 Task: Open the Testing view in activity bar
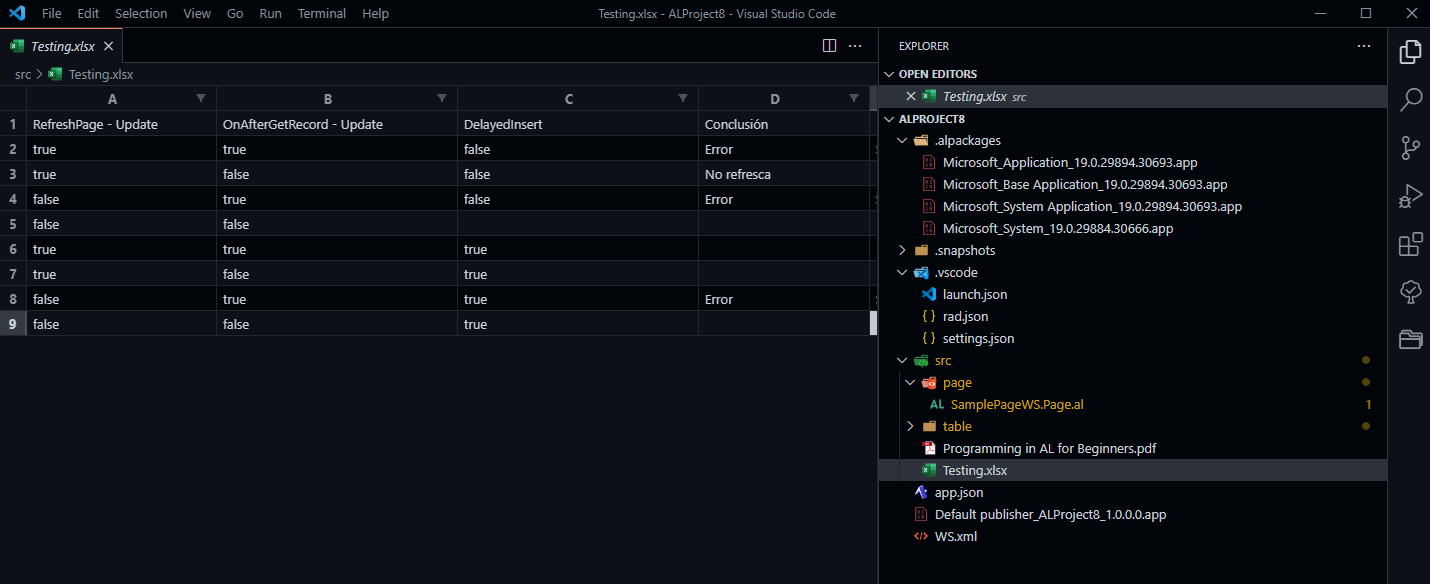tap(1410, 291)
